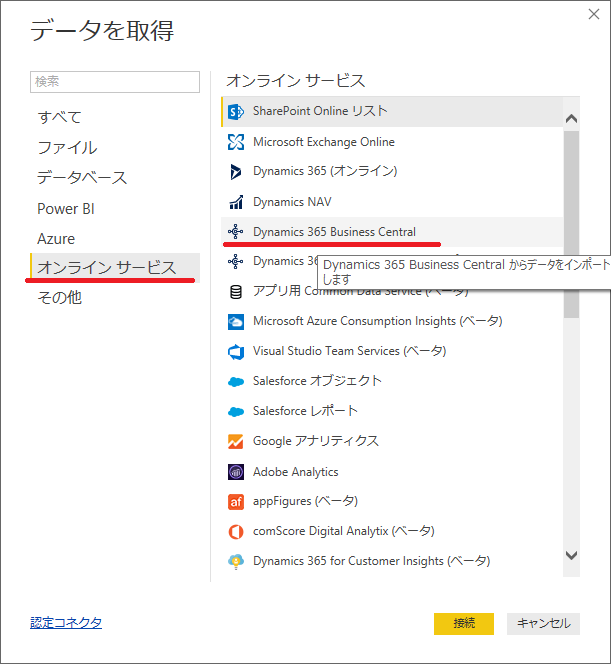The height and width of the screenshot is (664, 611).
Task: Select the オンライン サービス category
Action: pyautogui.click(x=115, y=268)
